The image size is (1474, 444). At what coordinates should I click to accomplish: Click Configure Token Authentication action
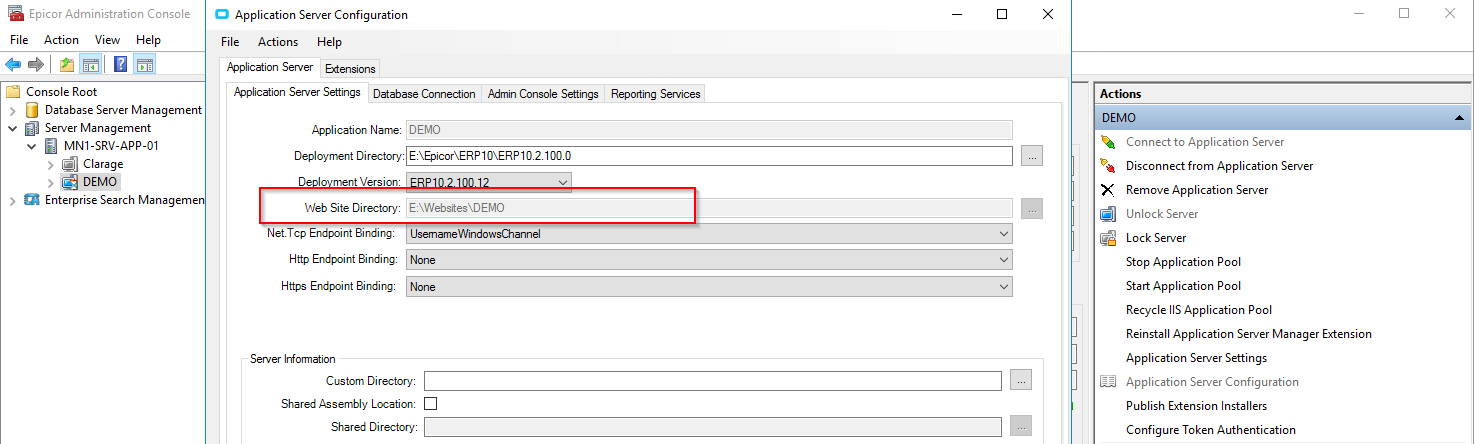1211,430
